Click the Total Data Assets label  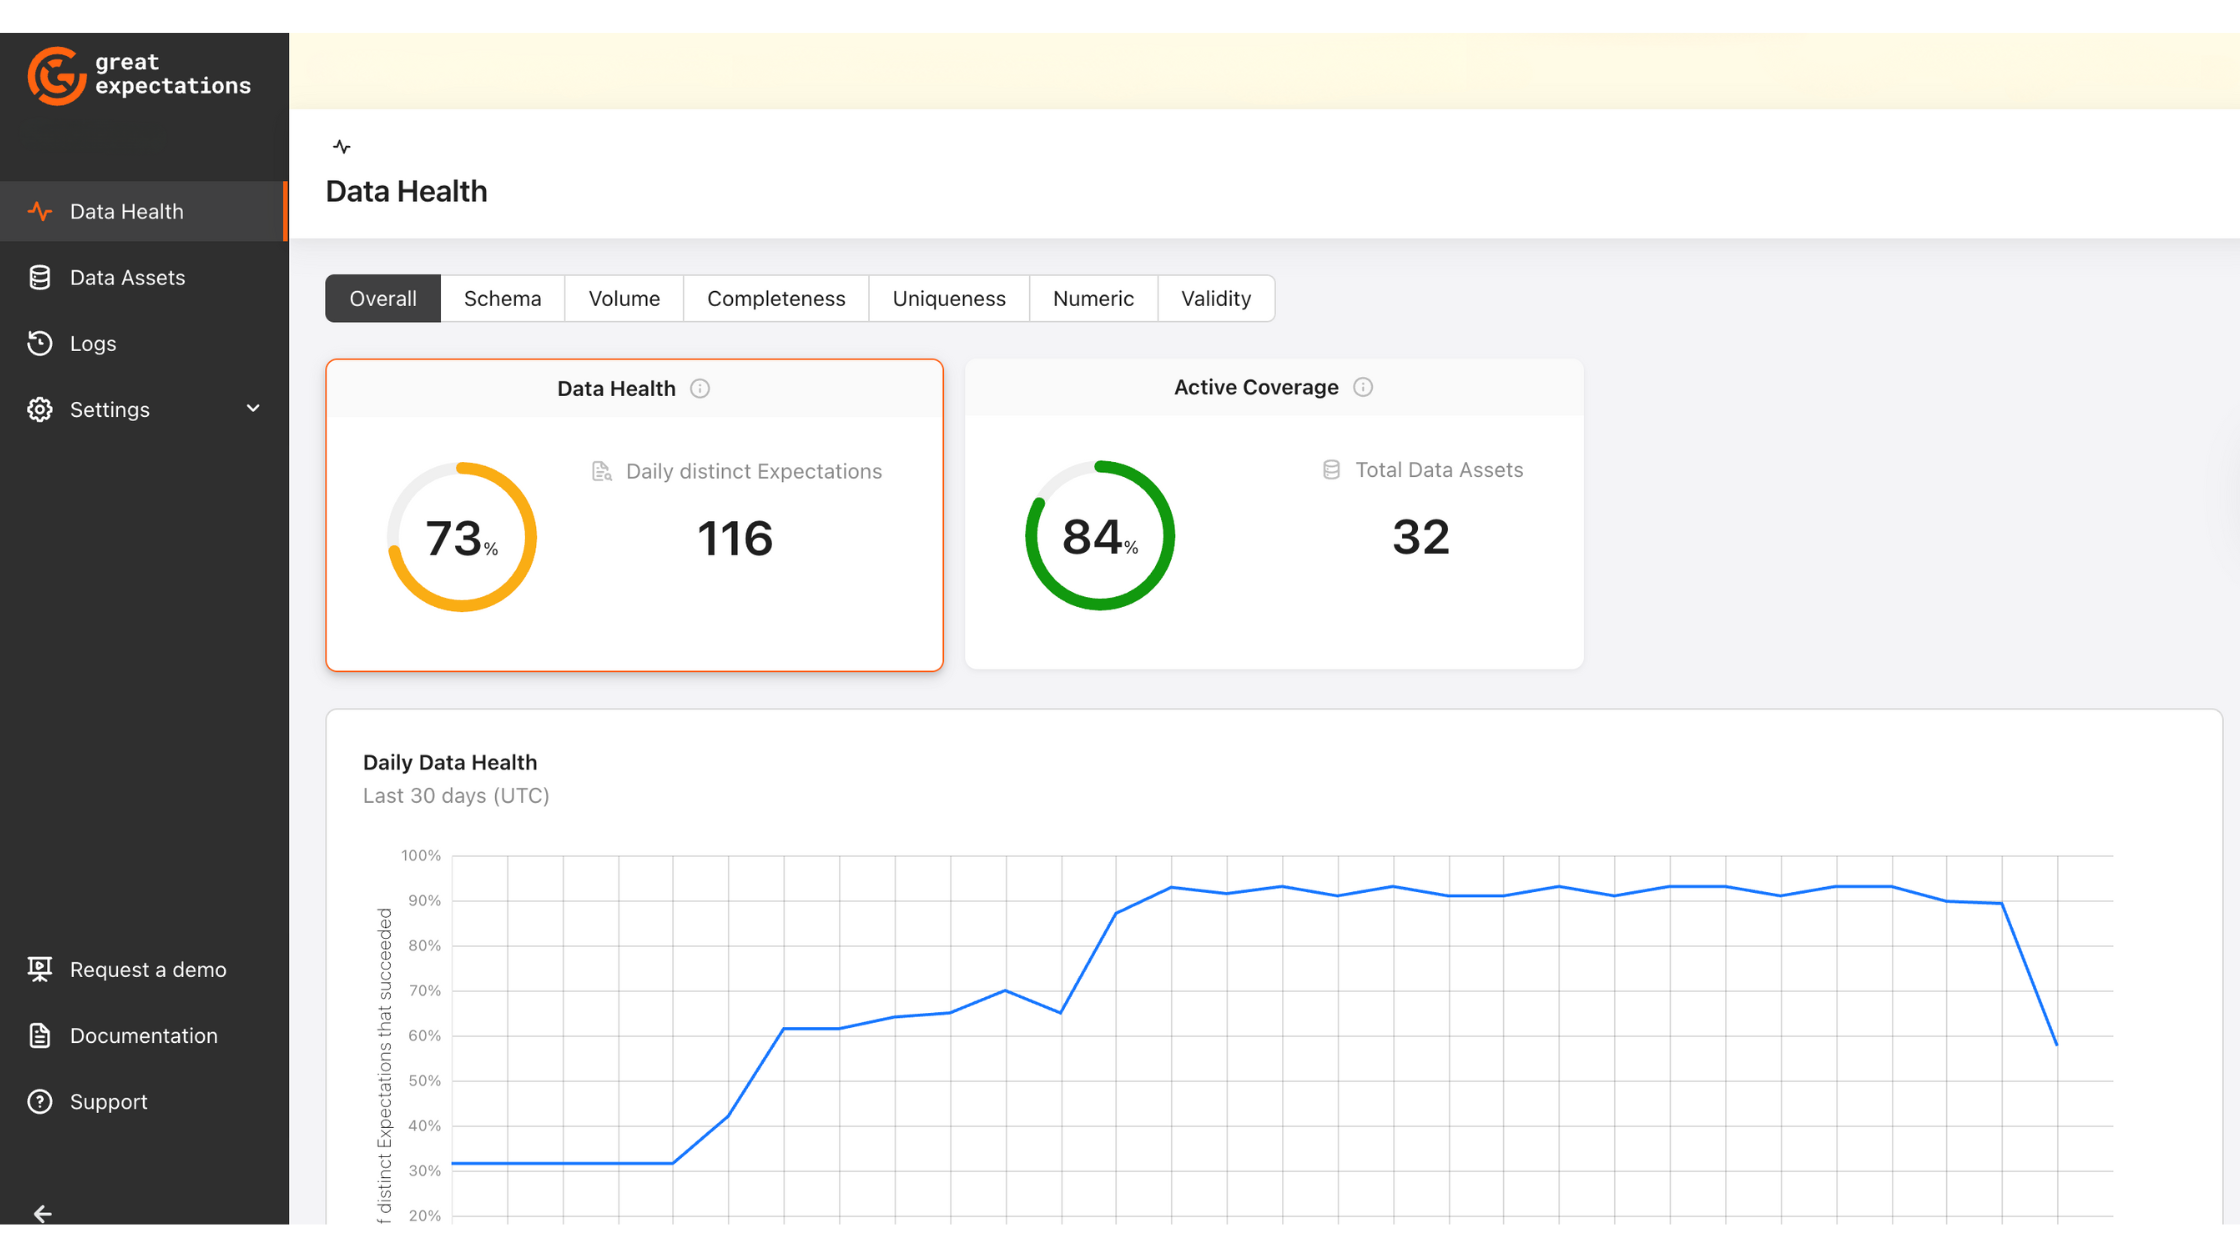tap(1439, 470)
